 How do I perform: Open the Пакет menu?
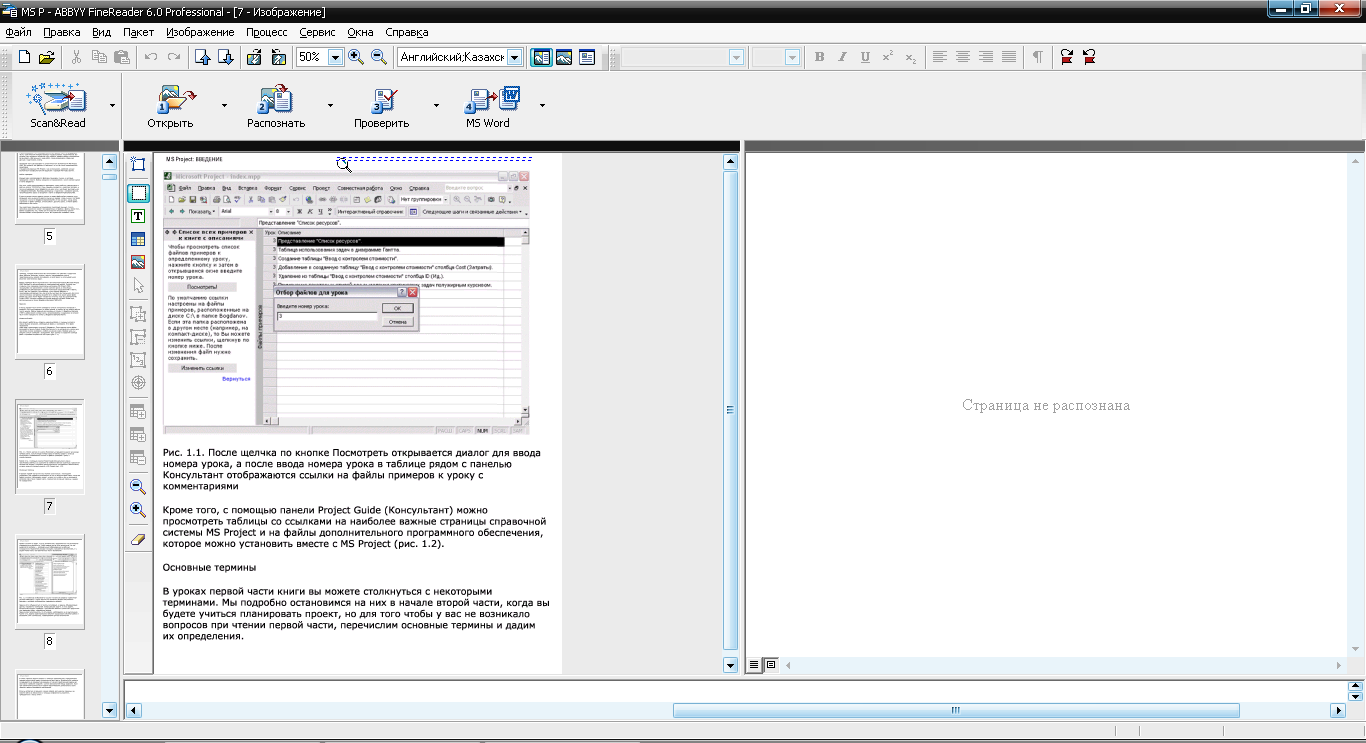click(x=139, y=32)
